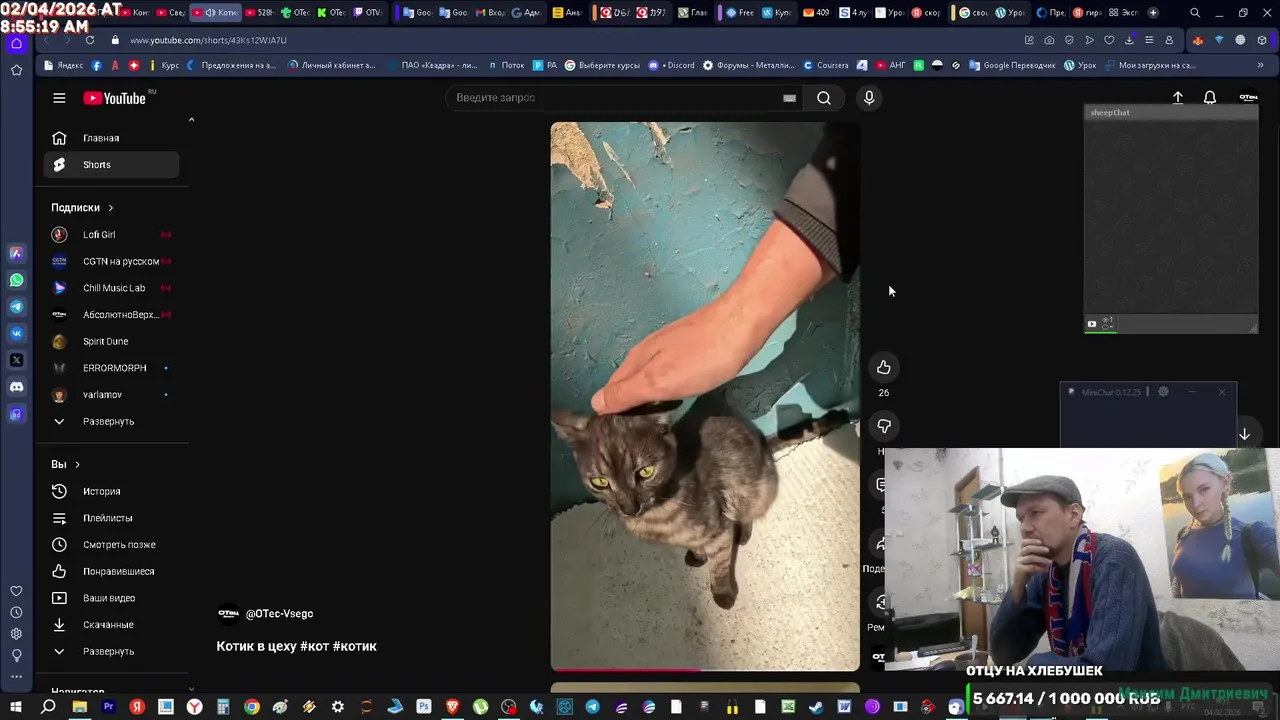
Task: Open Chill Music Lab channel
Action: (x=111, y=288)
